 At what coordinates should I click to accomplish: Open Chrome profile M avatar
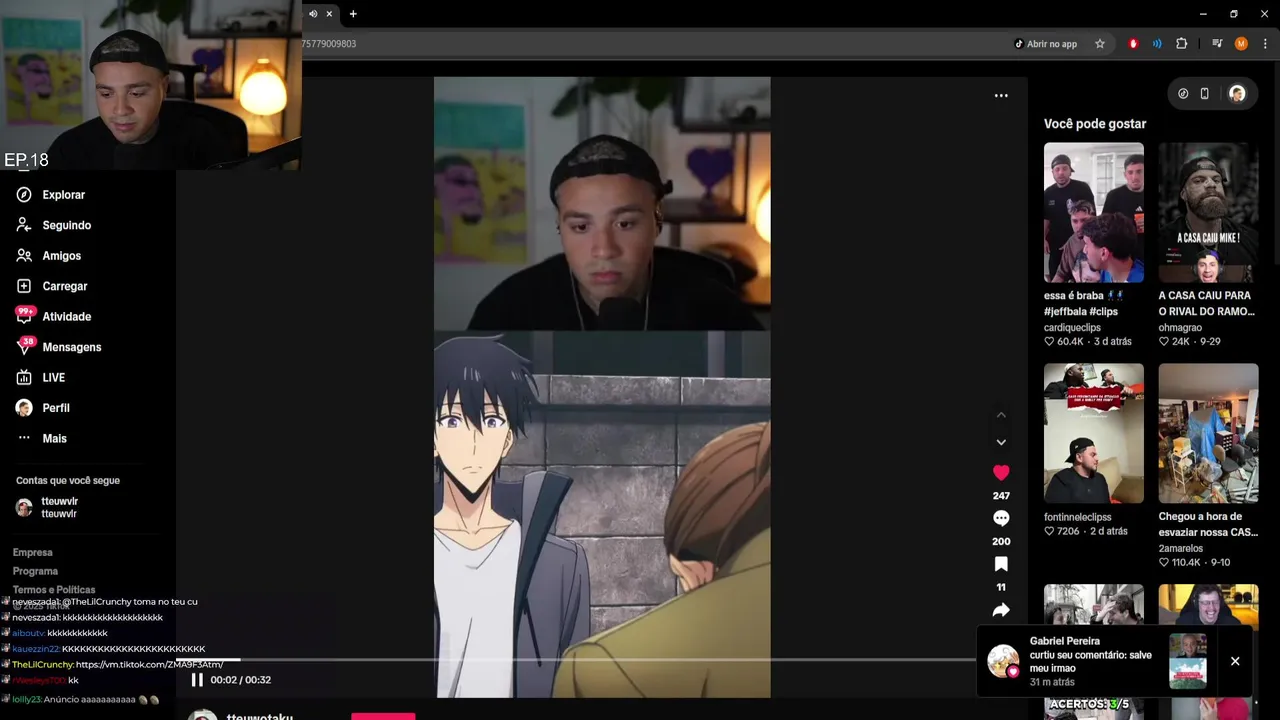1241,44
